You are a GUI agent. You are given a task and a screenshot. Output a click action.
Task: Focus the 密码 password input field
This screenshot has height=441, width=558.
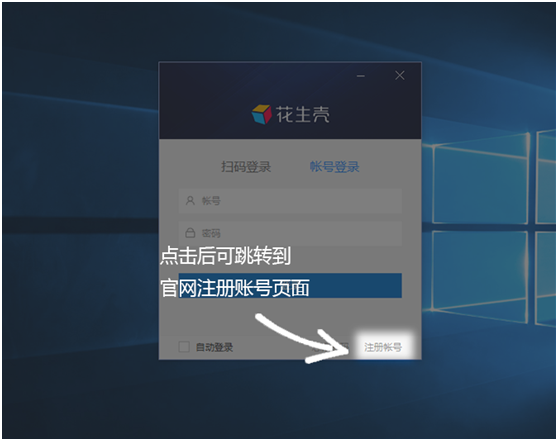tap(290, 233)
